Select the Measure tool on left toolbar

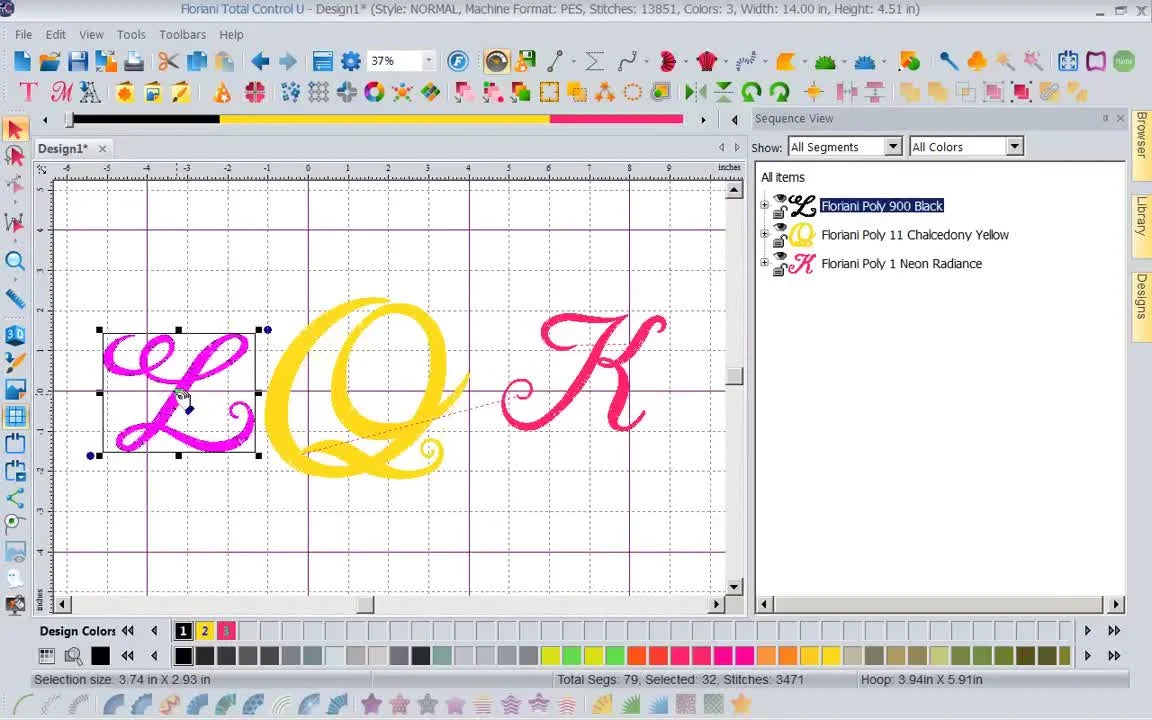tap(17, 296)
